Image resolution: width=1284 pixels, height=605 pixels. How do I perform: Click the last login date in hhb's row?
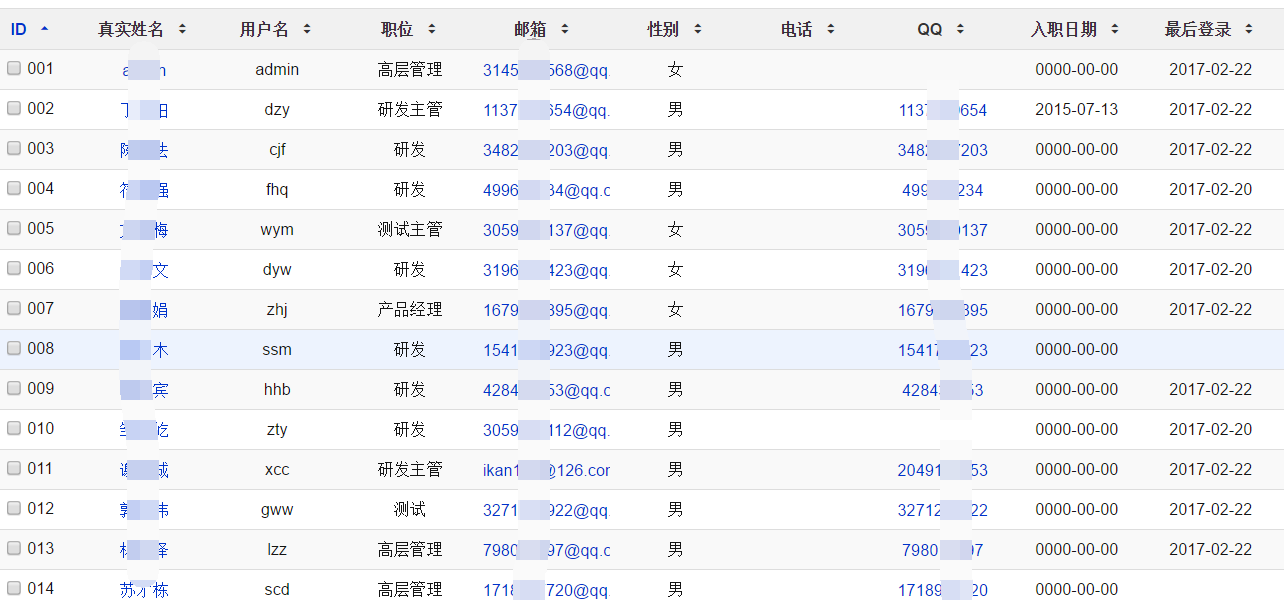coord(1210,390)
